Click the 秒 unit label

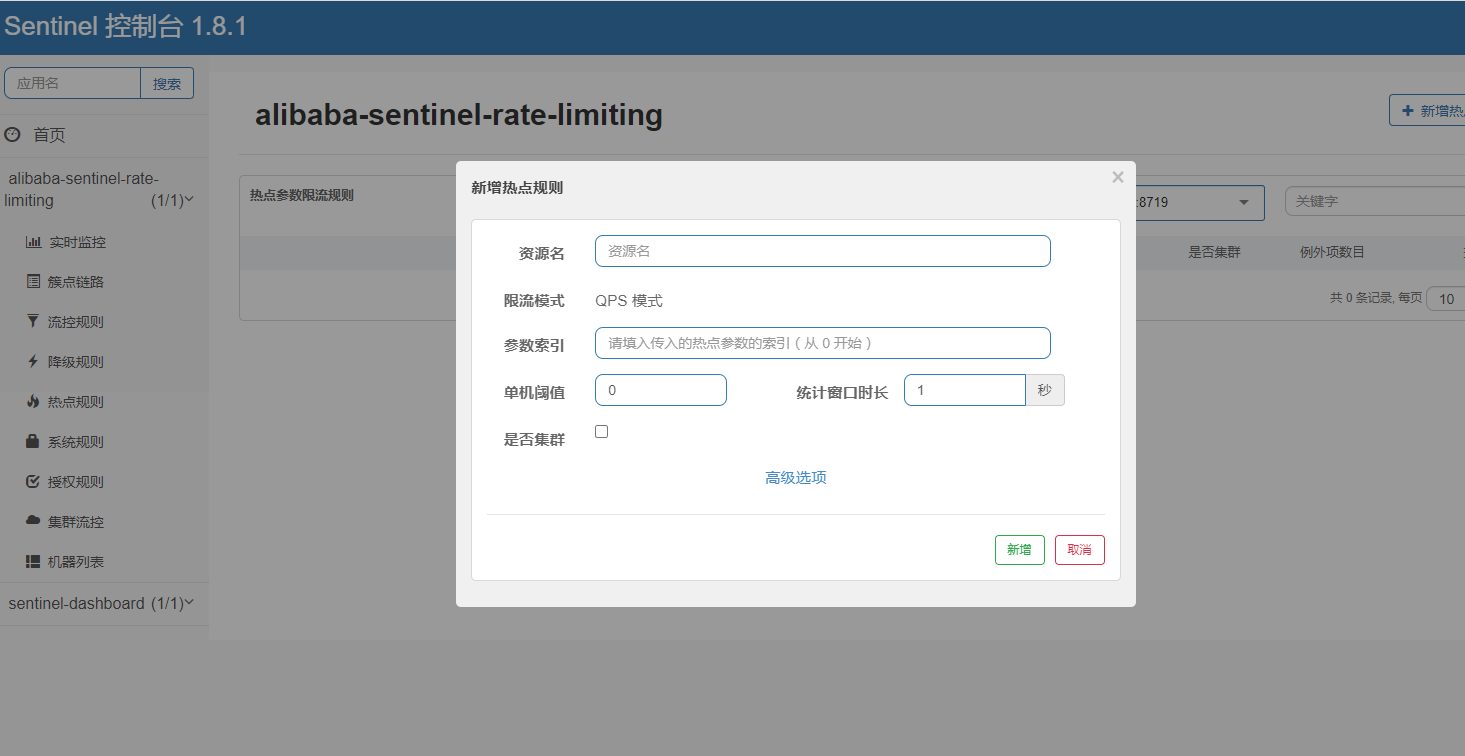point(1045,390)
